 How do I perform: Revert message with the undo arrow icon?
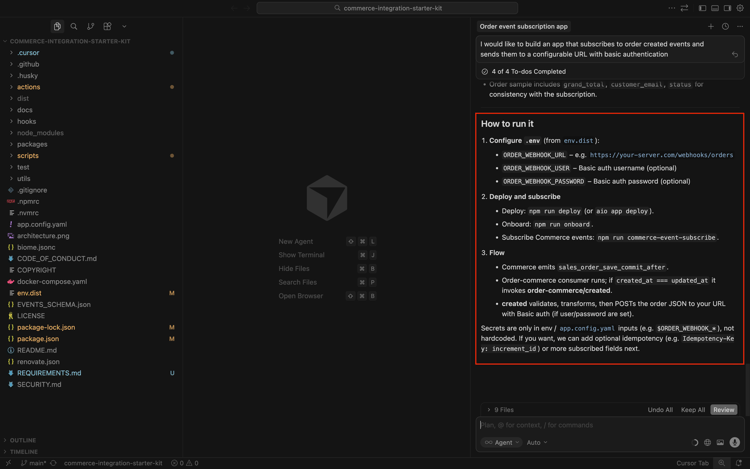(735, 55)
